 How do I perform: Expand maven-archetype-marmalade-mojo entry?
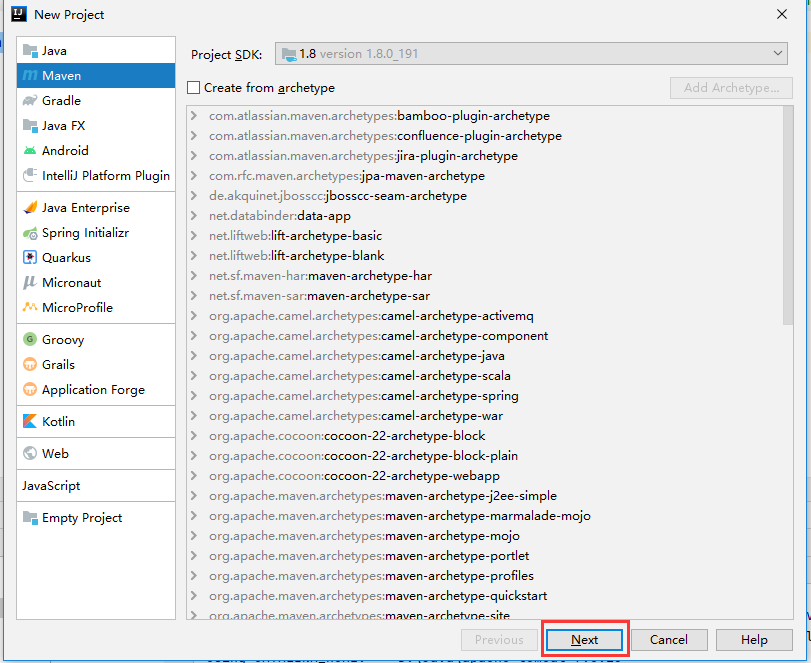coord(194,516)
